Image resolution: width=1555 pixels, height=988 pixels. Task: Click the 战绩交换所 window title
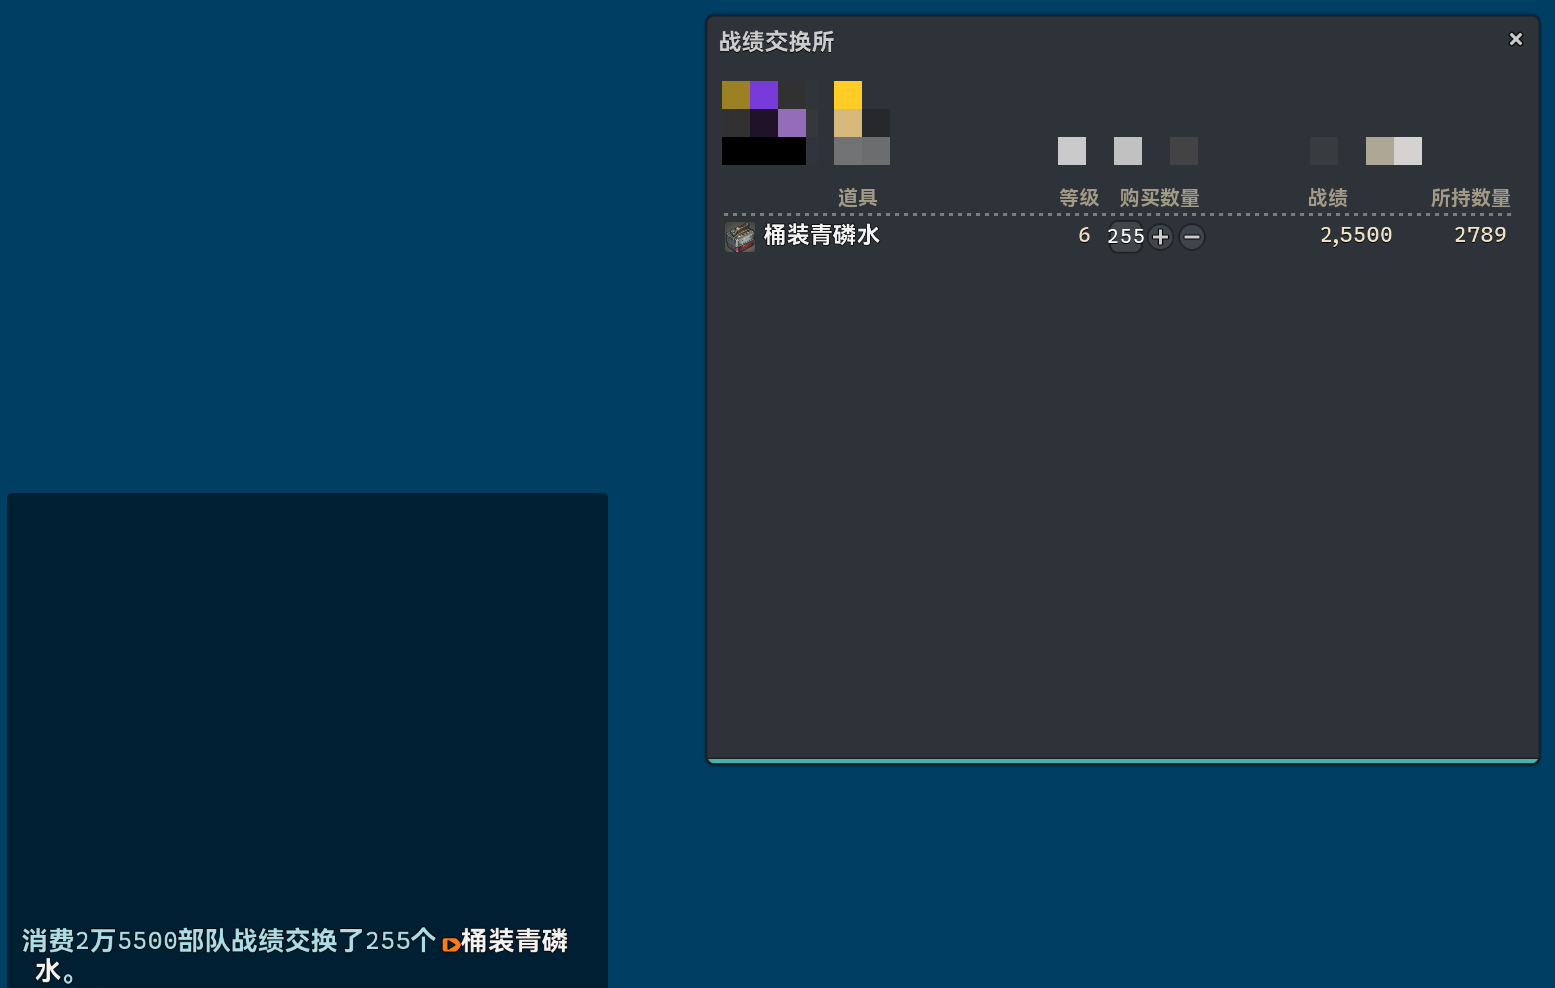pos(776,42)
